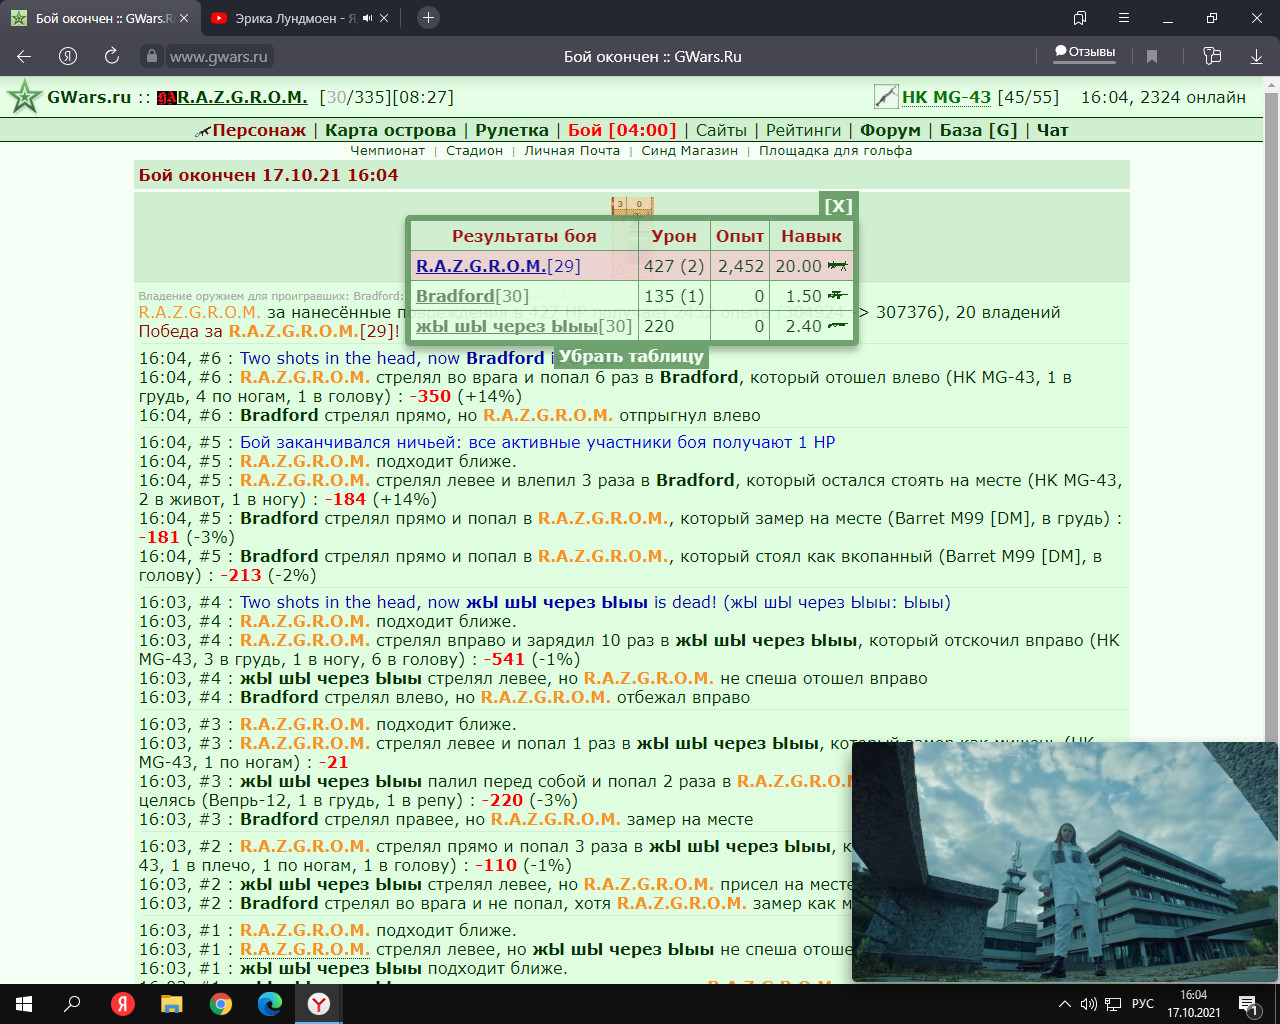
Task: Launch Chrome from the Windows taskbar
Action: tap(221, 1004)
